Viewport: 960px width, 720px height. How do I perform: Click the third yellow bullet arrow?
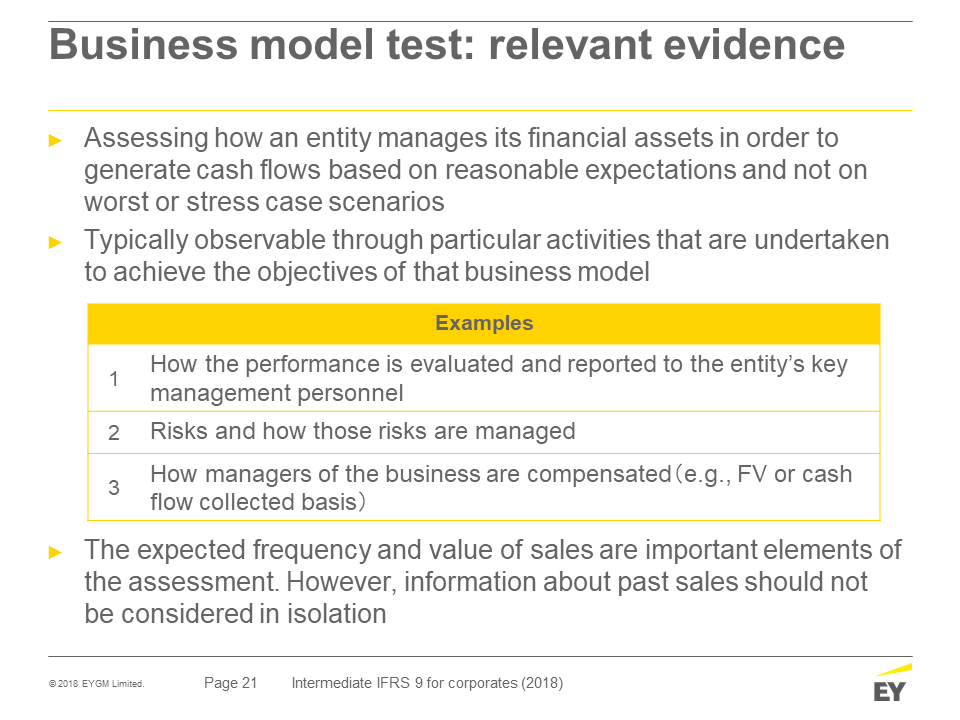(x=55, y=552)
